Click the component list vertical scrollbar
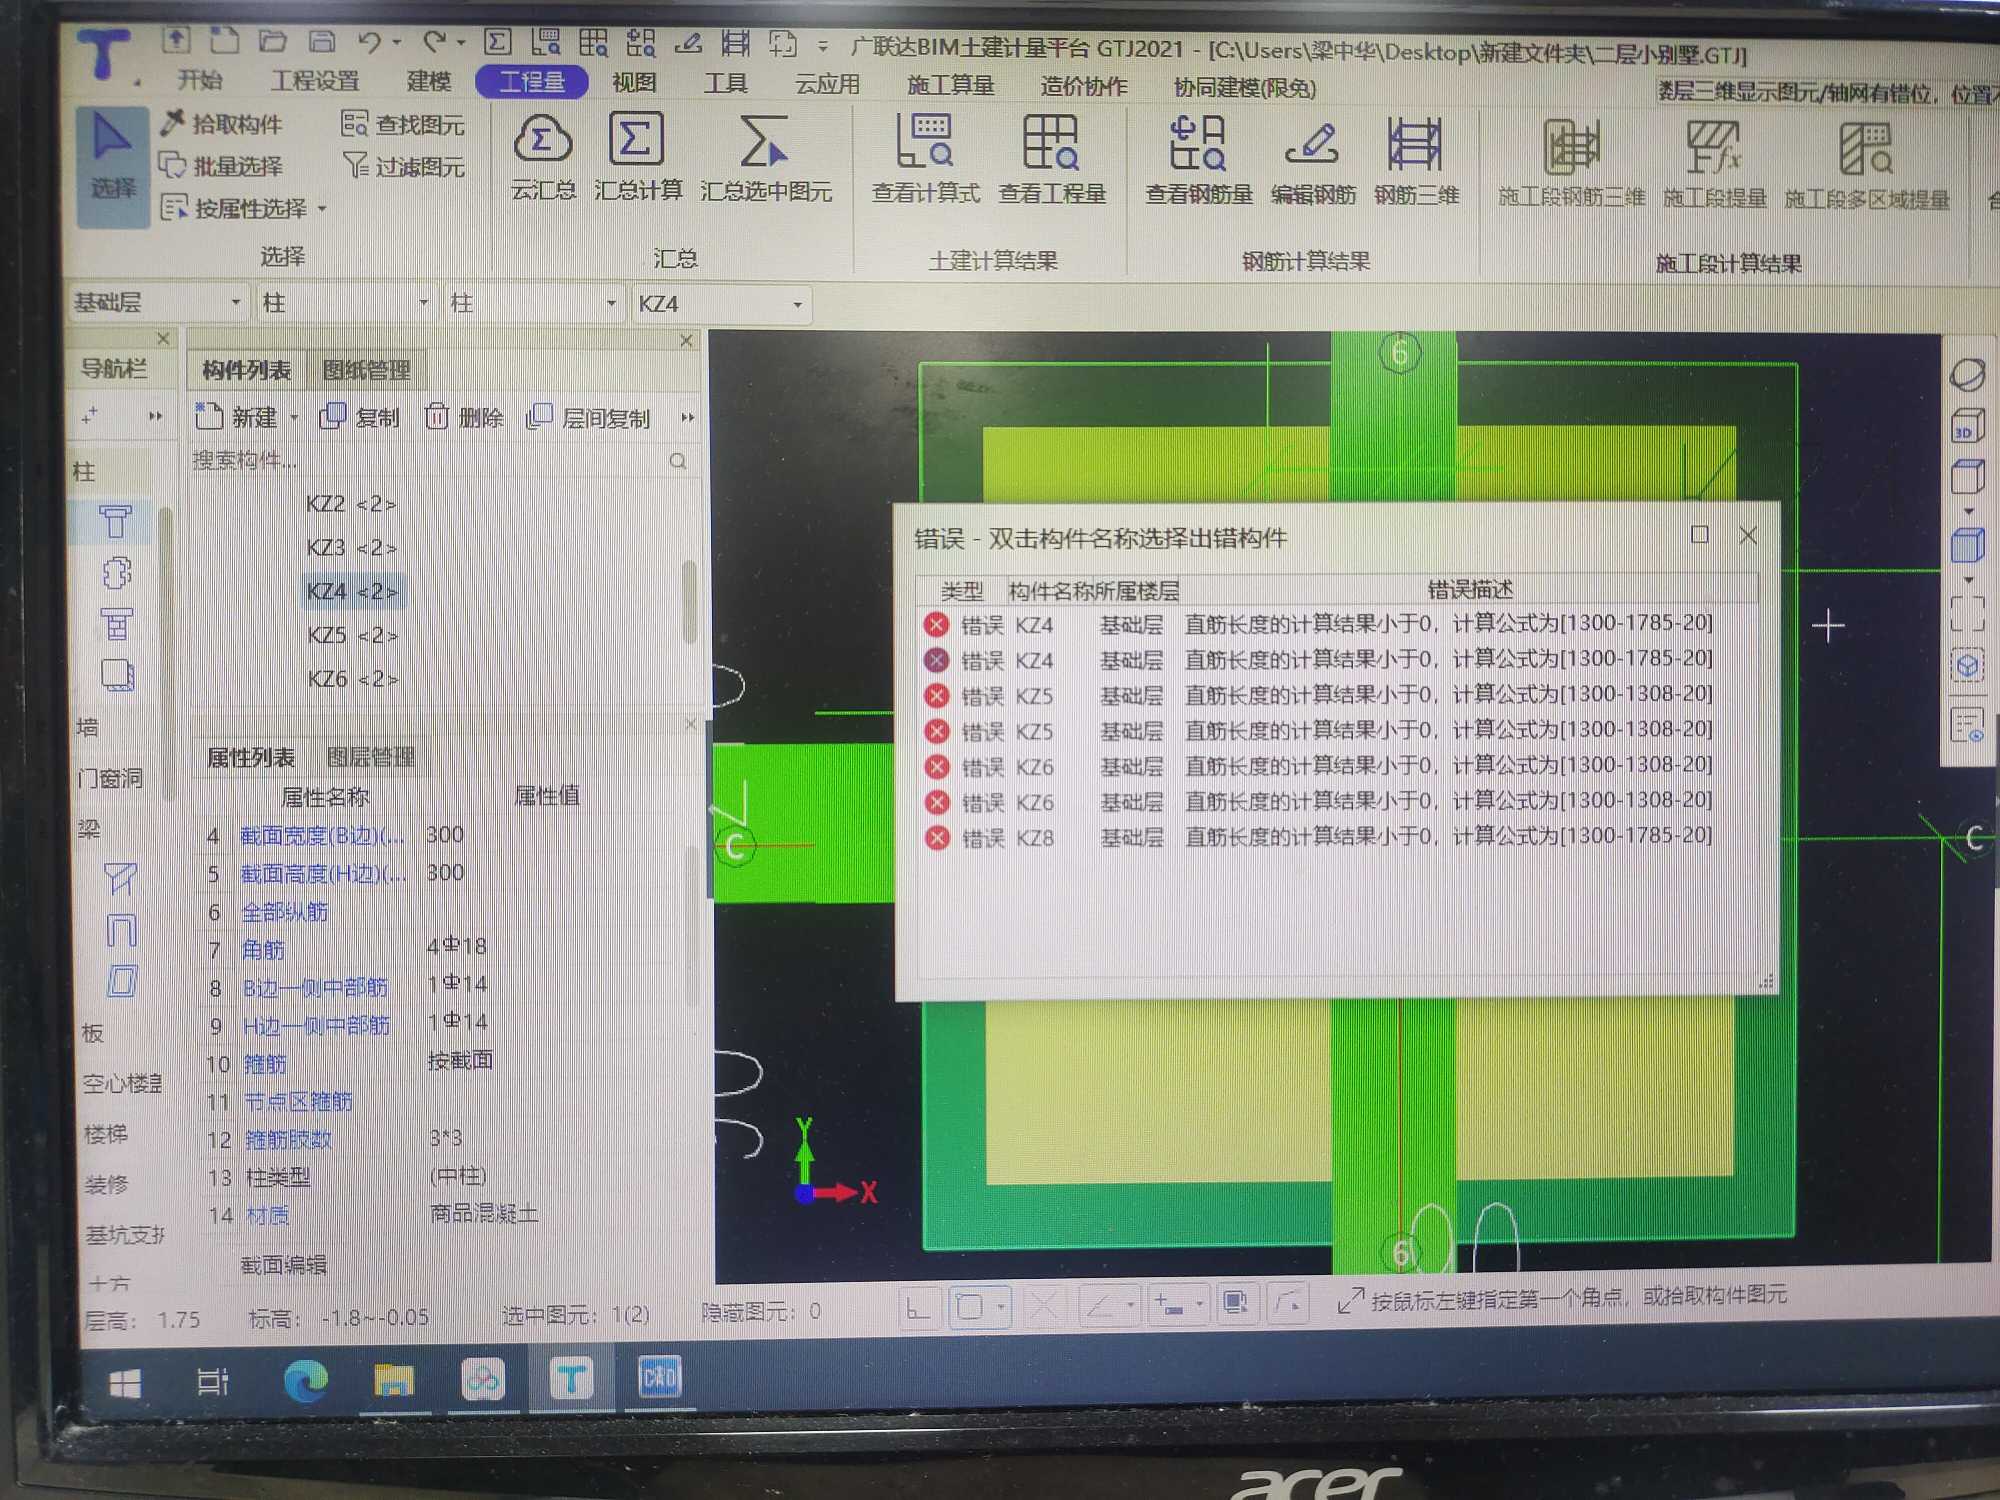The height and width of the screenshot is (1500, 2000). [689, 602]
